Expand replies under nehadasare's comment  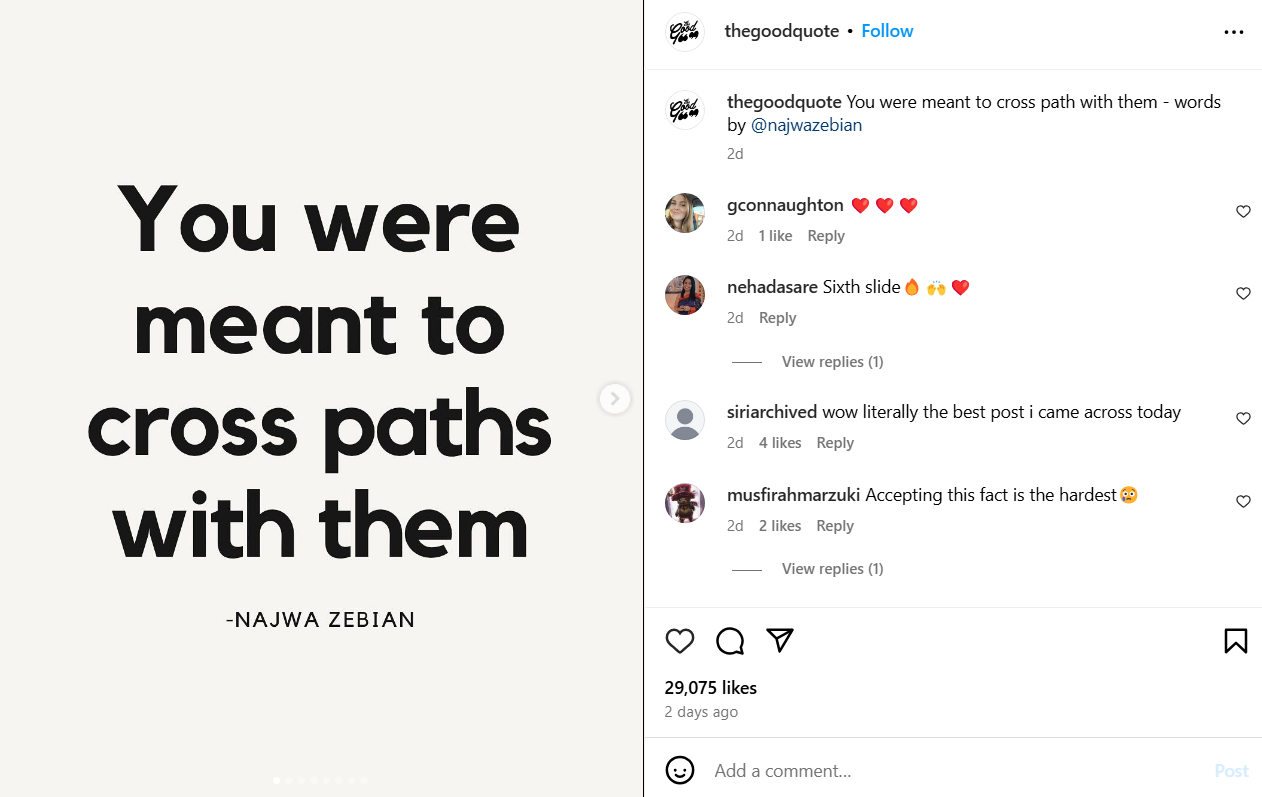(x=832, y=362)
